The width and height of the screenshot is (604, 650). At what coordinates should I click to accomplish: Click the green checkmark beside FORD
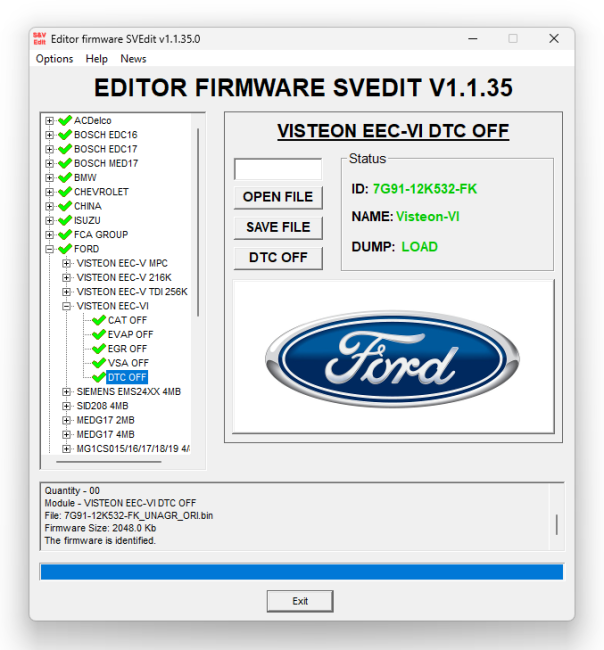pos(65,249)
